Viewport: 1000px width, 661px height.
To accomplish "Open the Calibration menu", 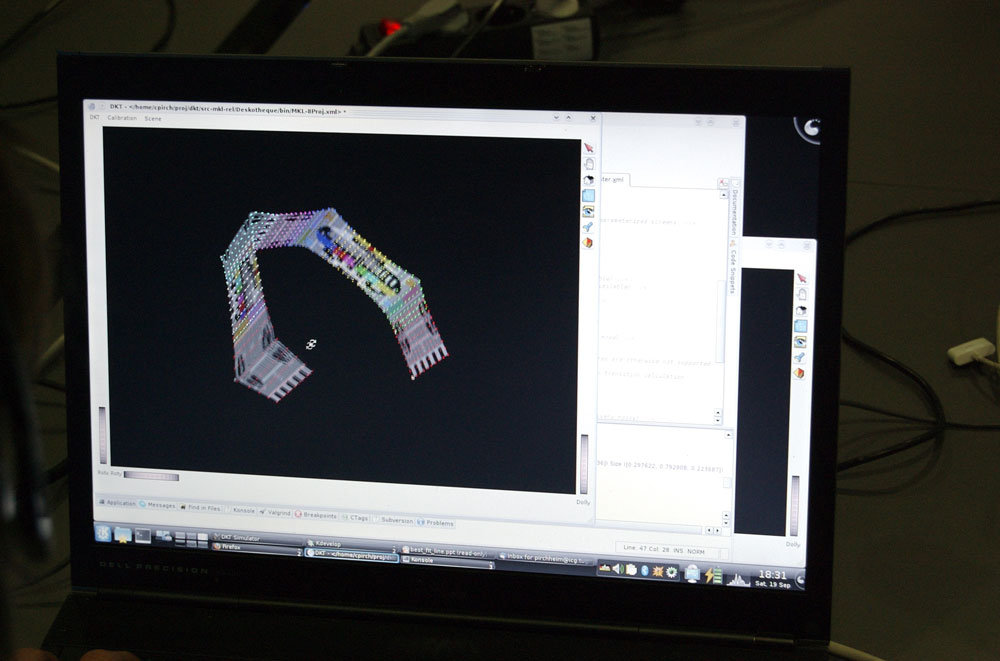I will (122, 118).
